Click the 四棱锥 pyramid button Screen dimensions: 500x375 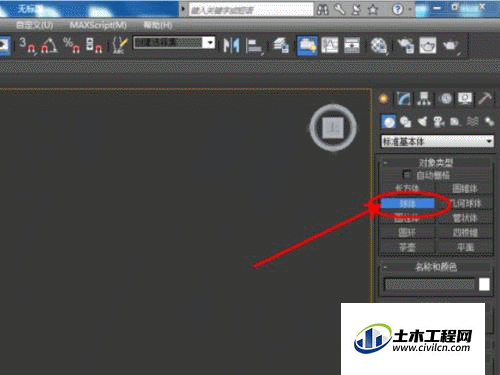[x=465, y=233]
